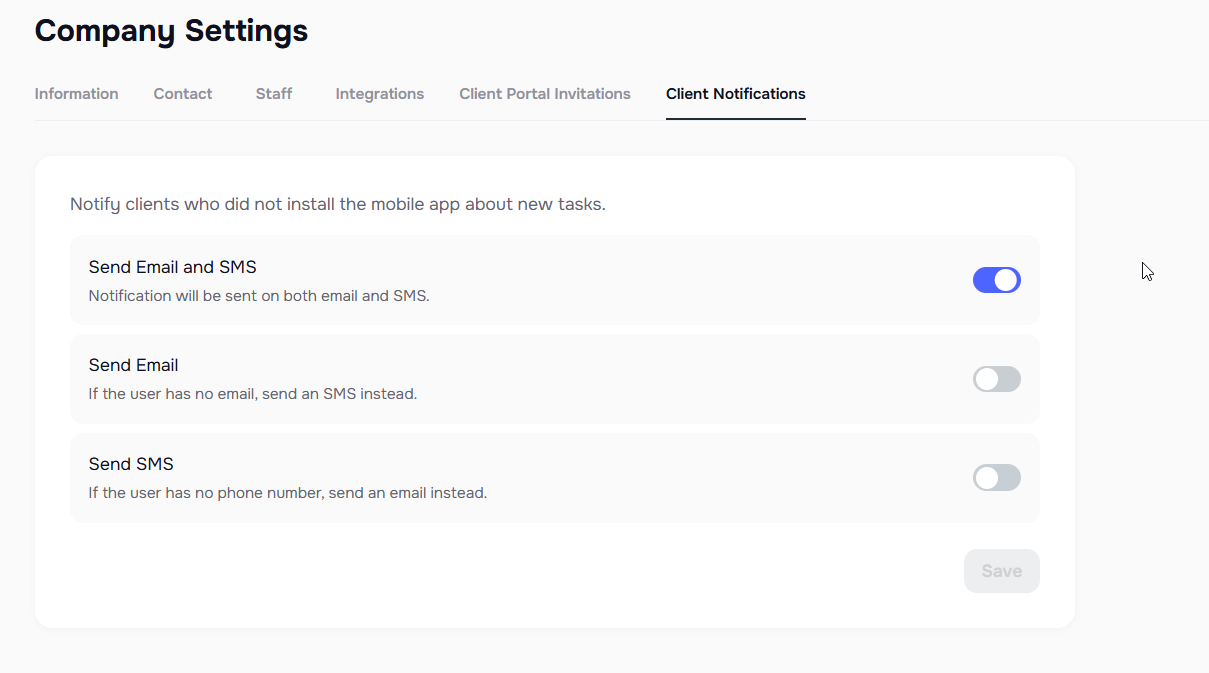Open the Integrations tab

(379, 93)
